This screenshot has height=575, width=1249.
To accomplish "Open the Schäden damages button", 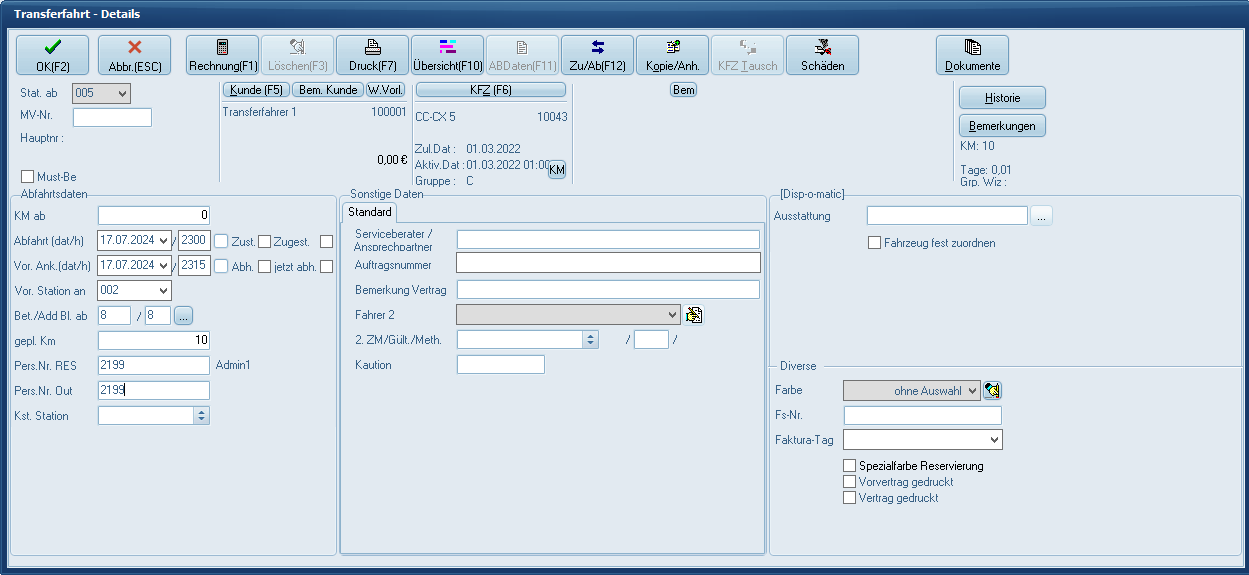I will point(822,55).
